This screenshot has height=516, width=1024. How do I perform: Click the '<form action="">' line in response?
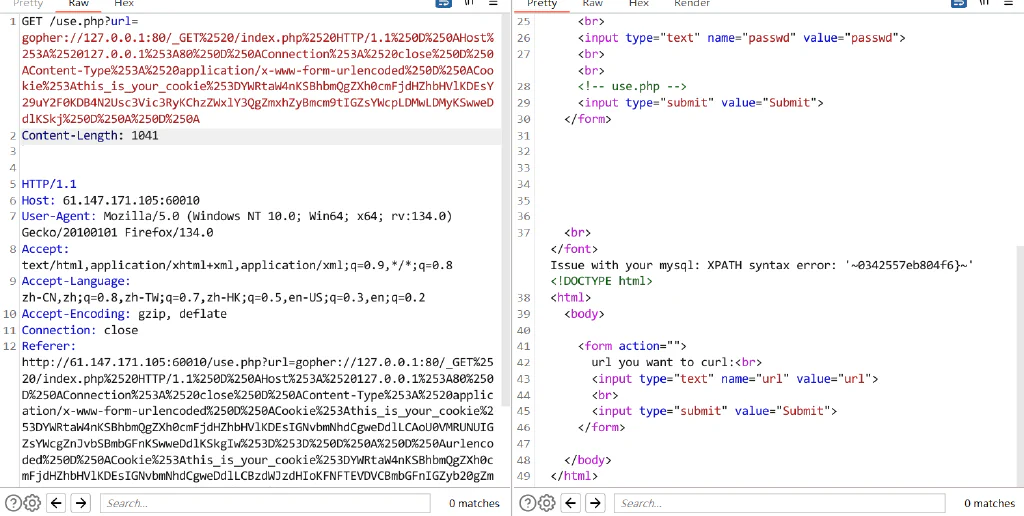(x=632, y=346)
